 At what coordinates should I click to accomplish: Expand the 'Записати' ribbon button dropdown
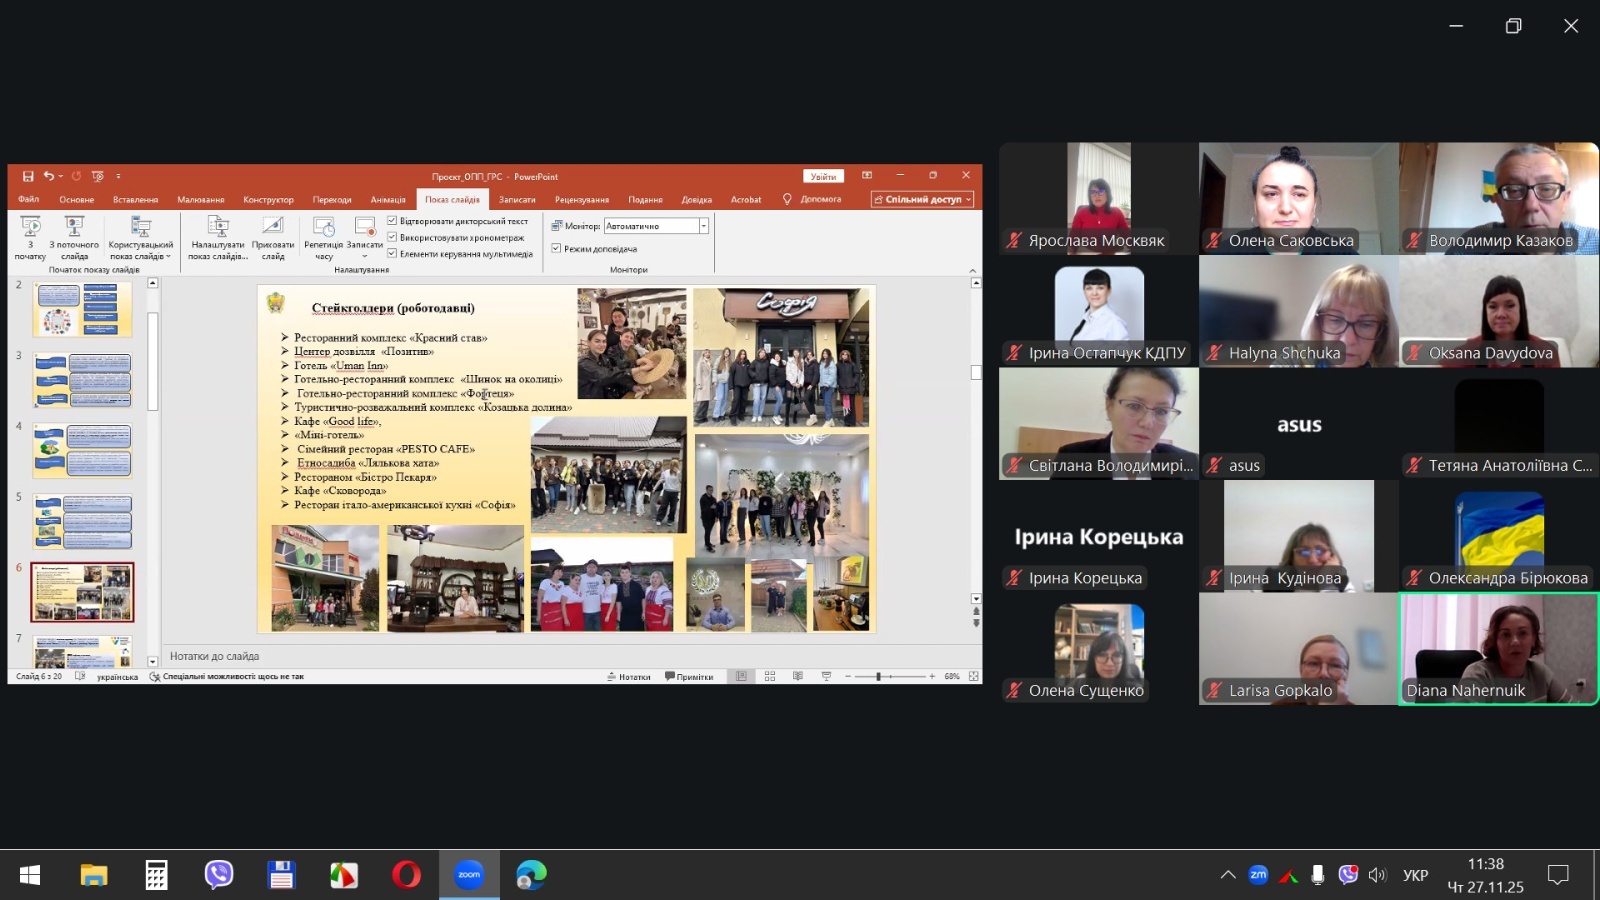pos(364,256)
